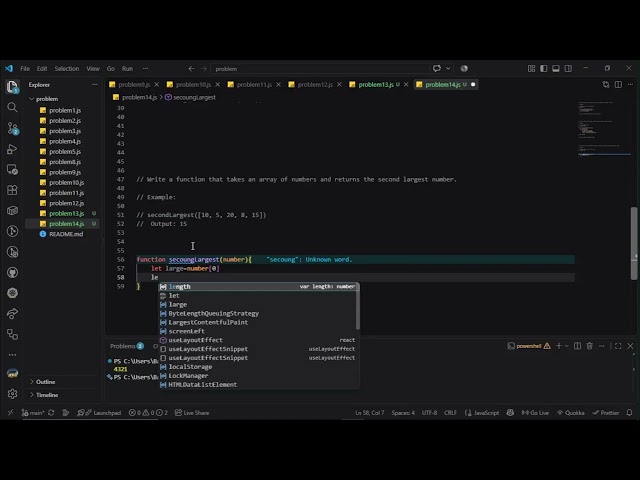The height and width of the screenshot is (480, 640).
Task: Open the Manage gear settings
Action: [x=12, y=394]
